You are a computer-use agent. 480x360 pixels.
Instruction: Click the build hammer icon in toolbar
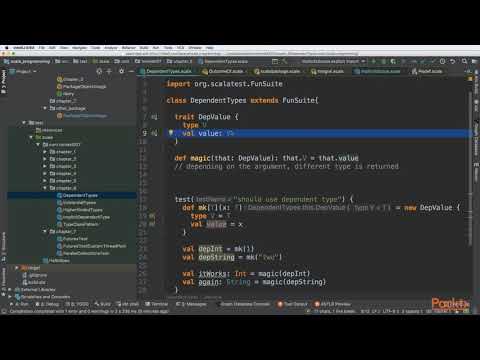tap(284, 61)
